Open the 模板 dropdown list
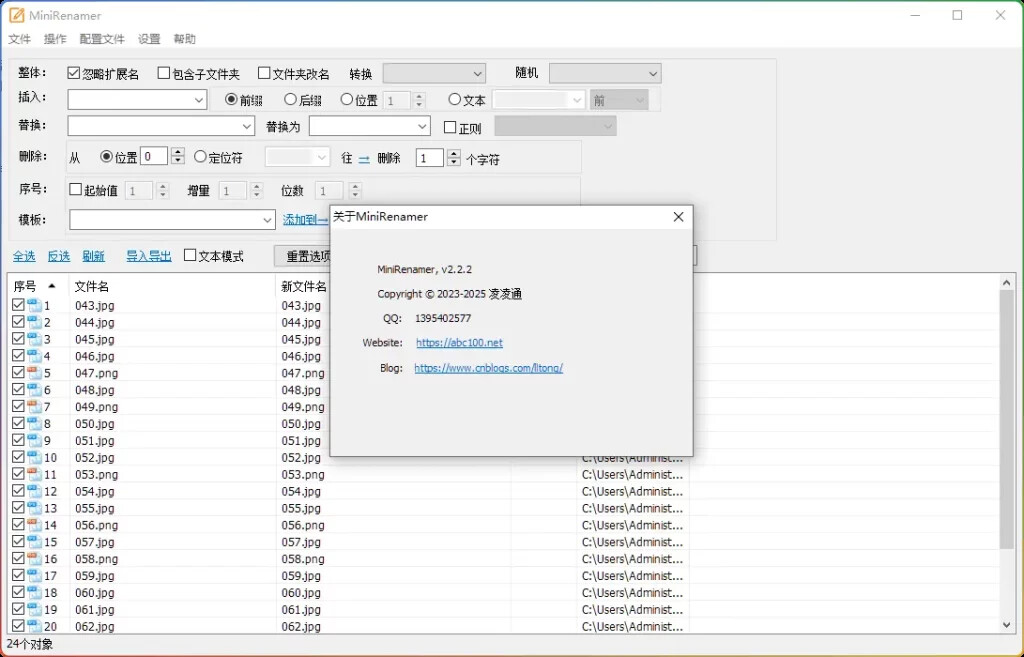 point(266,219)
